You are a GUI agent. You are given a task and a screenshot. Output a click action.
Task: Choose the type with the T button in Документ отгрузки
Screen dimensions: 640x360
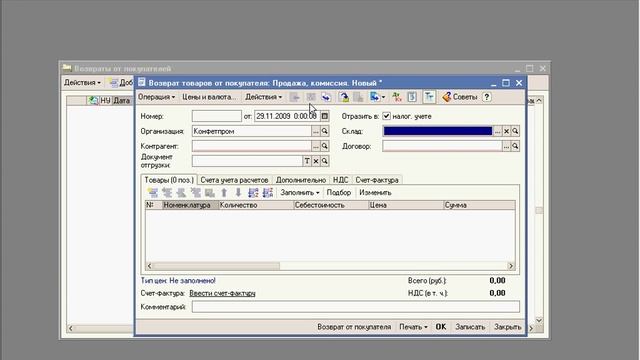click(307, 161)
